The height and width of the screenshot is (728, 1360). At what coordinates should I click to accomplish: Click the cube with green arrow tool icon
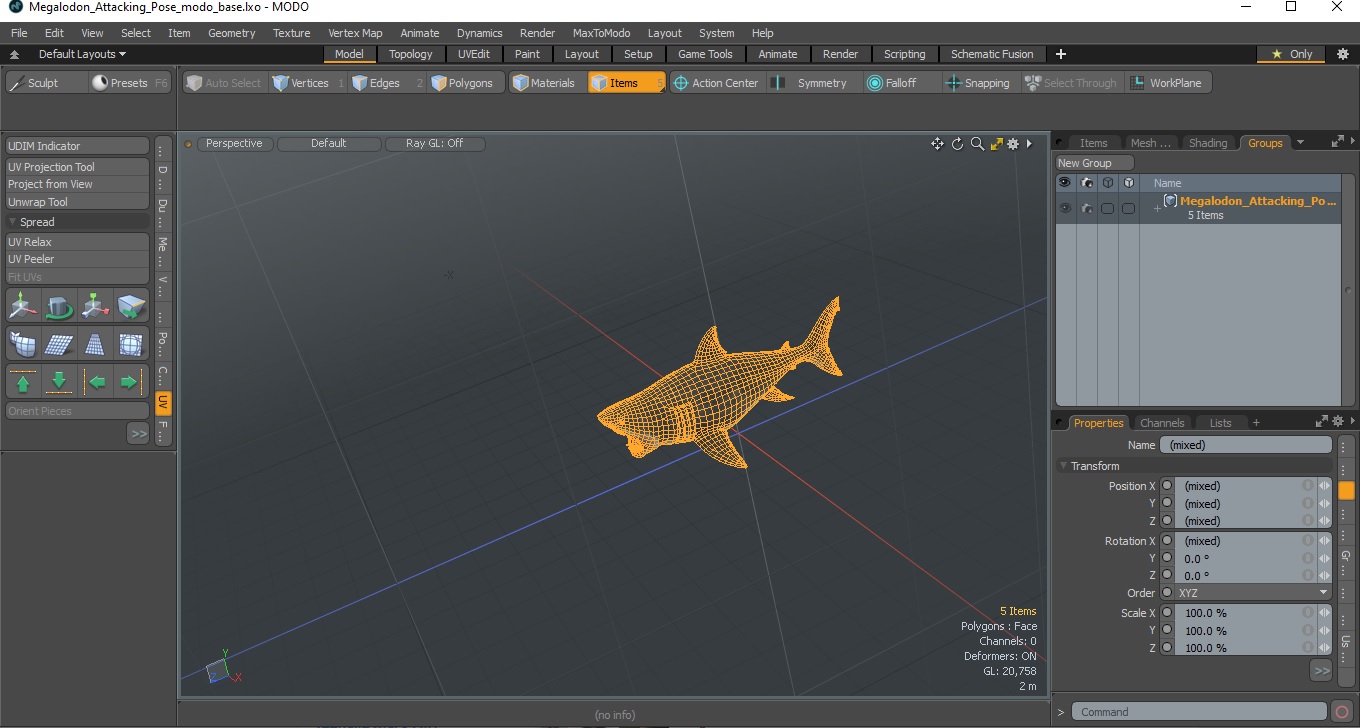(131, 305)
